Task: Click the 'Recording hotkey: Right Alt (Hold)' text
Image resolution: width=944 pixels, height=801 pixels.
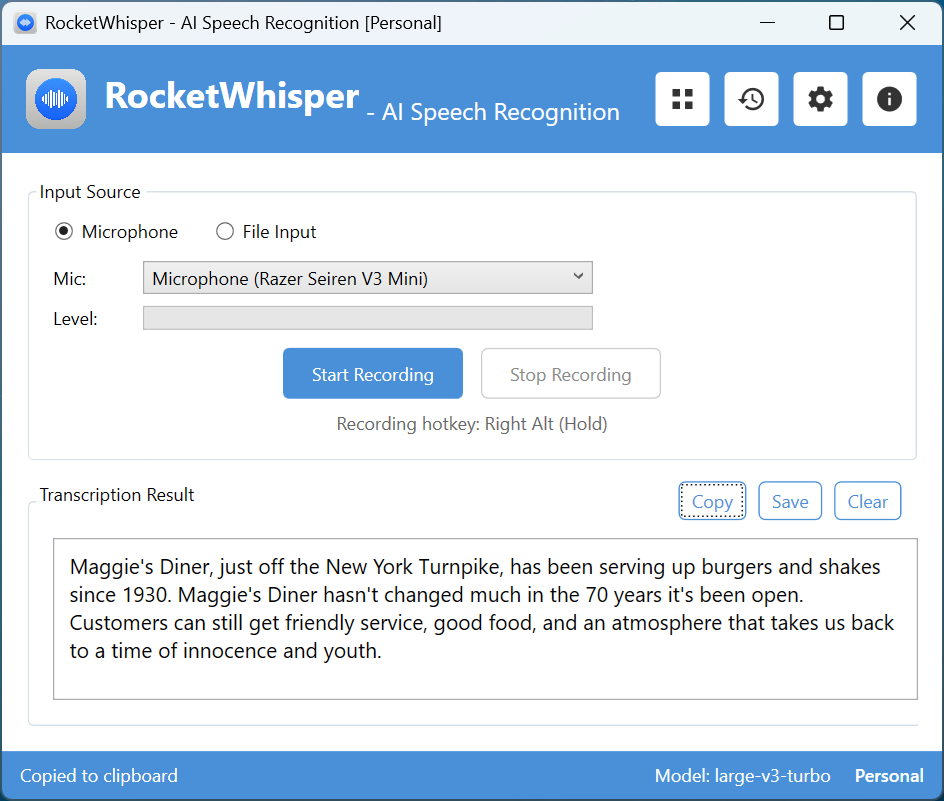Action: [472, 424]
